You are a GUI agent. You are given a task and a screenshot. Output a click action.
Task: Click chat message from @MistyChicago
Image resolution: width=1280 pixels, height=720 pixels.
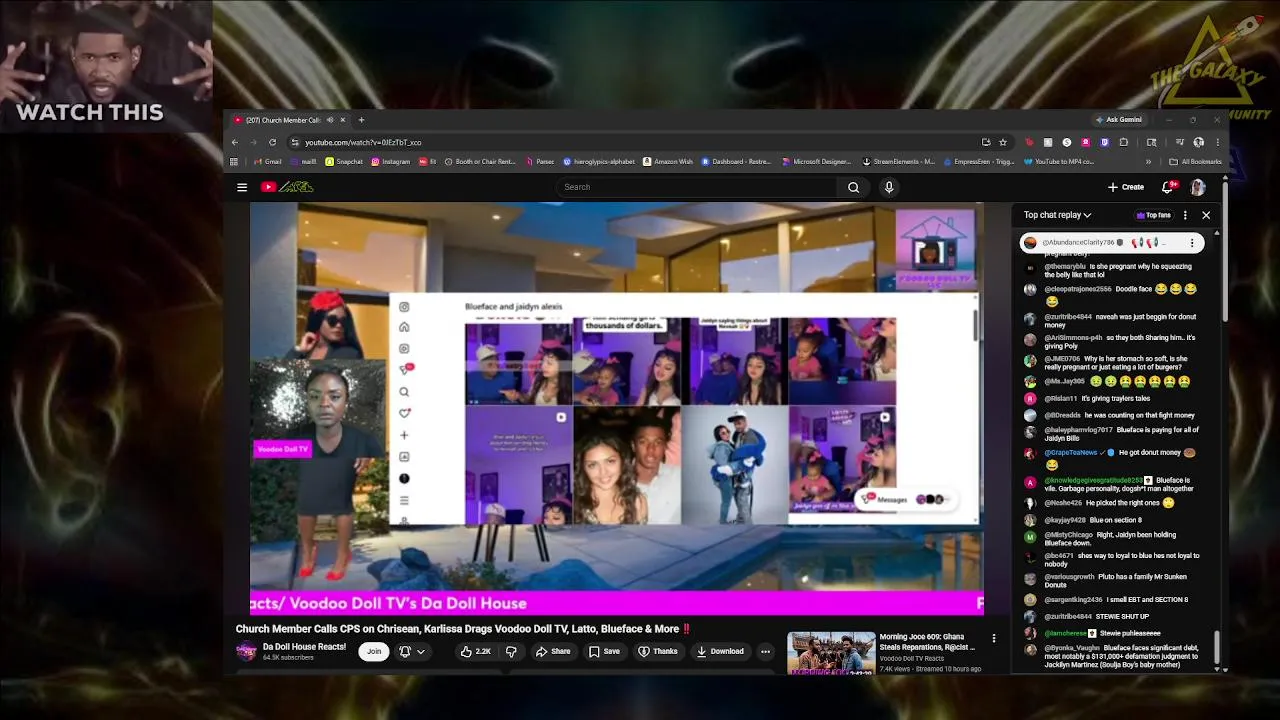(x=1112, y=536)
